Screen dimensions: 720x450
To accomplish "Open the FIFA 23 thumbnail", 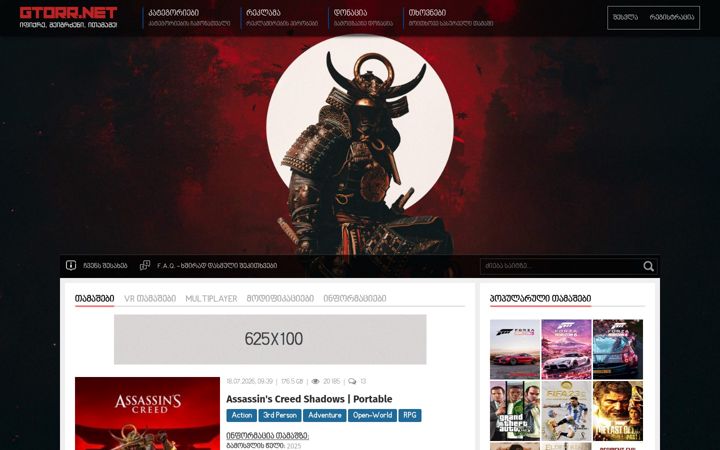I will pyautogui.click(x=566, y=411).
